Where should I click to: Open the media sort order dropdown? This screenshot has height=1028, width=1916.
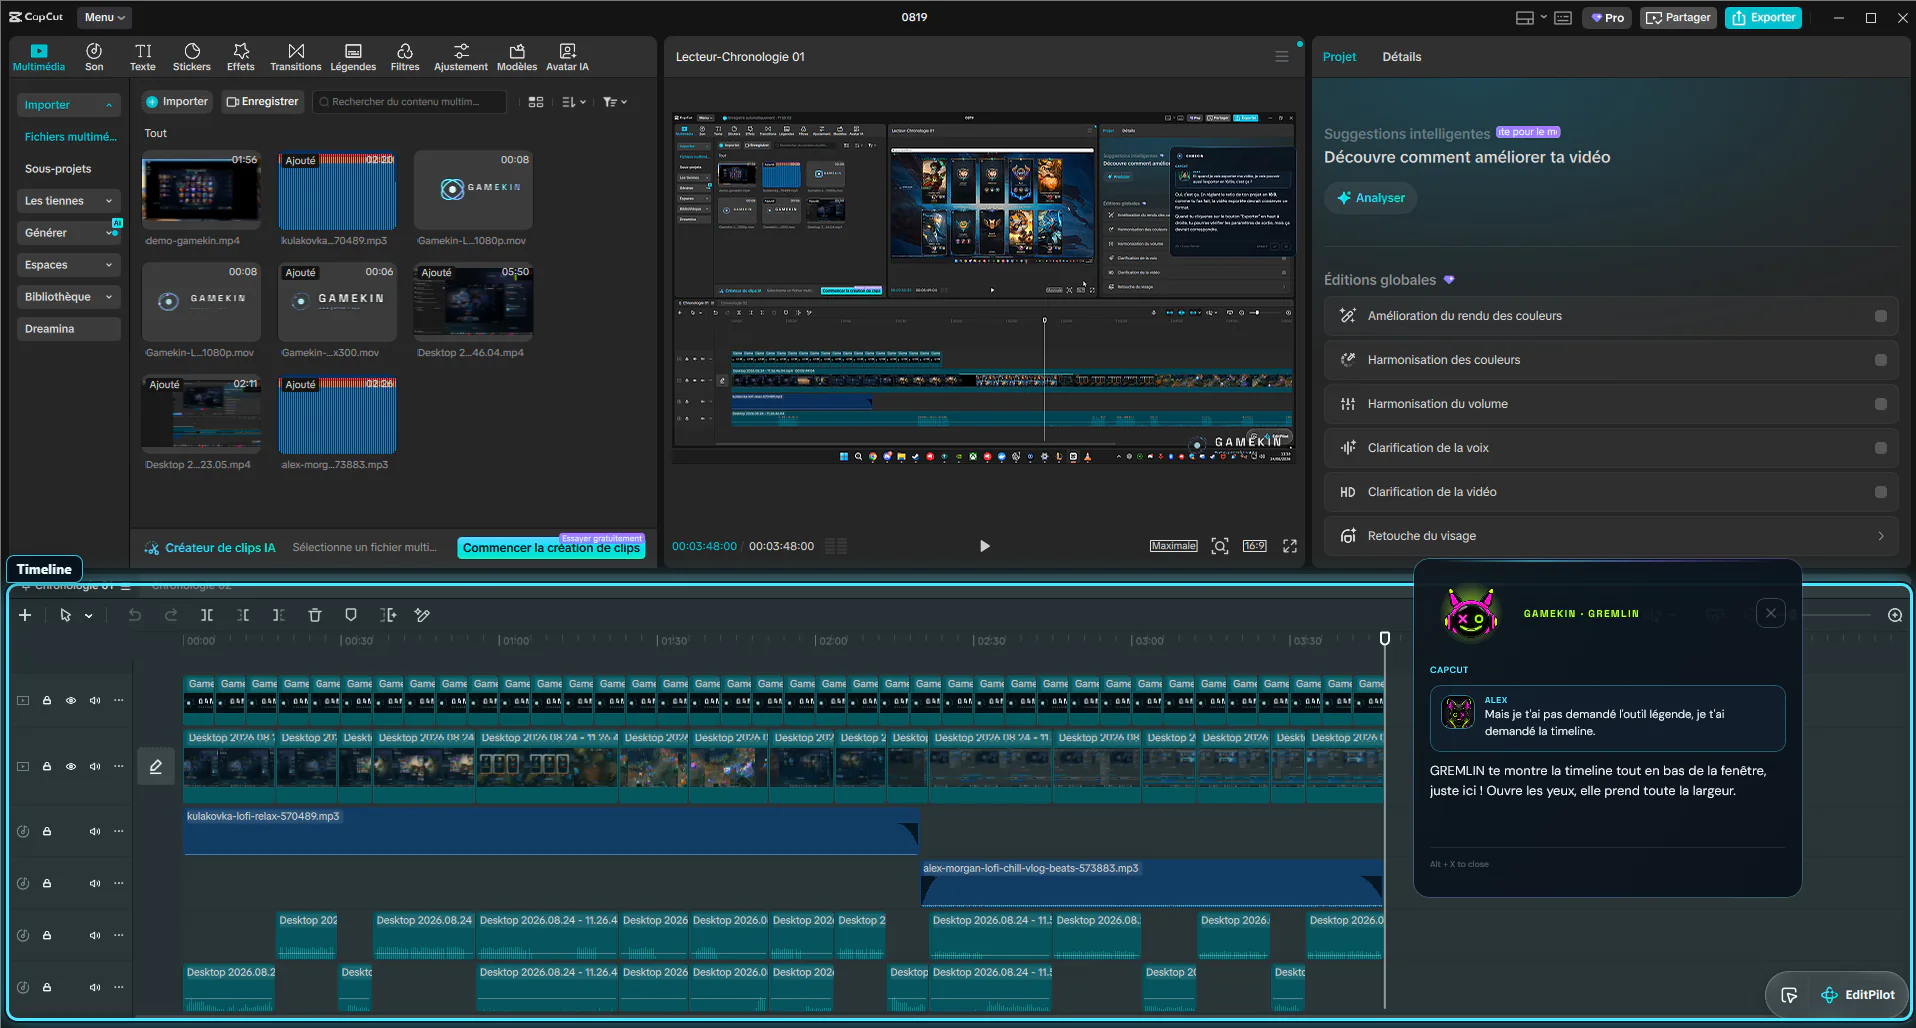coord(574,102)
